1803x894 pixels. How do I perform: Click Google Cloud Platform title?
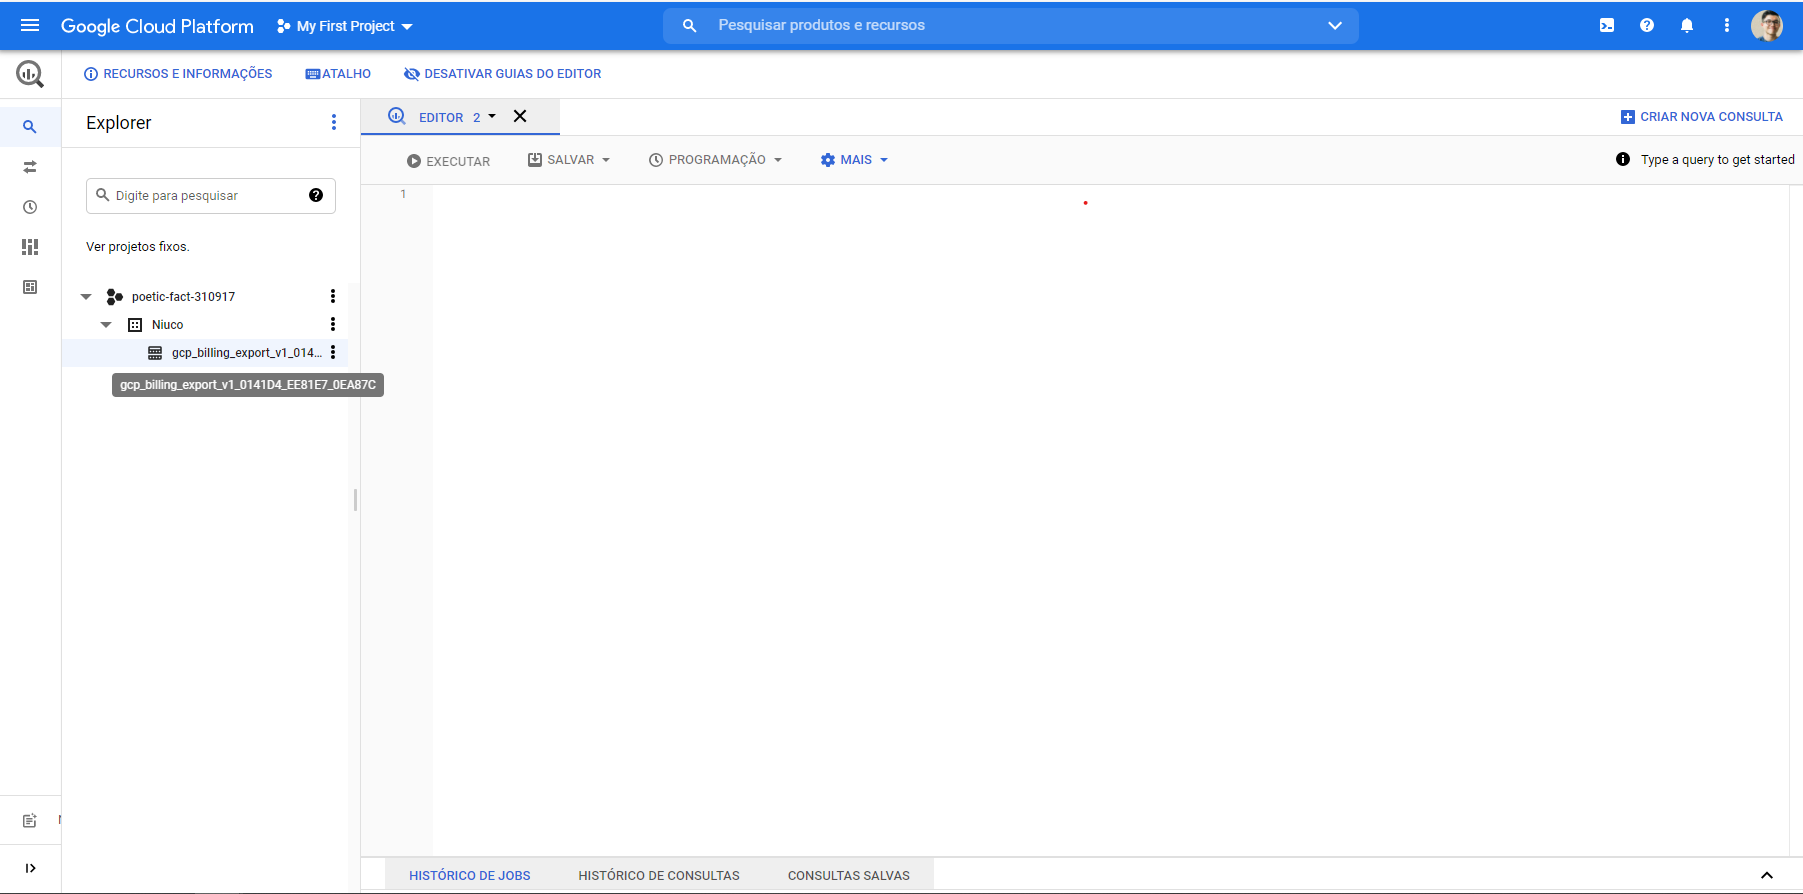(157, 26)
